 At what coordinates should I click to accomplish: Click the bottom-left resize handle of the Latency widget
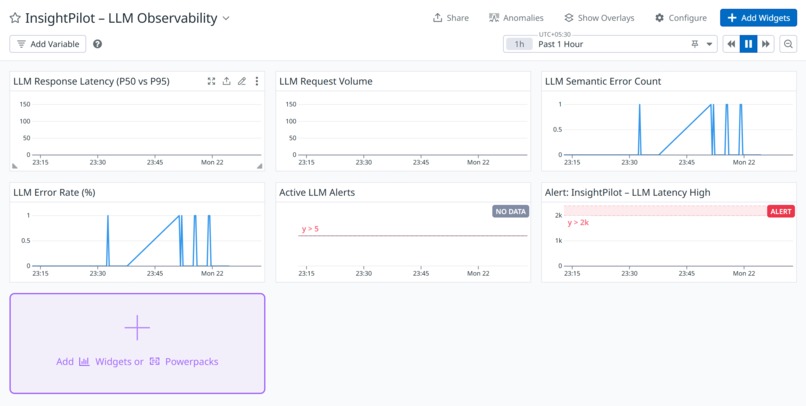coord(15,166)
